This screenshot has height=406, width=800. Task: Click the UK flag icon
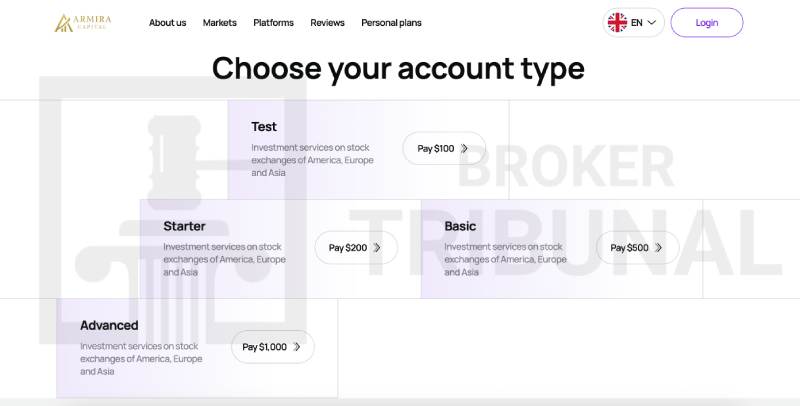click(618, 22)
